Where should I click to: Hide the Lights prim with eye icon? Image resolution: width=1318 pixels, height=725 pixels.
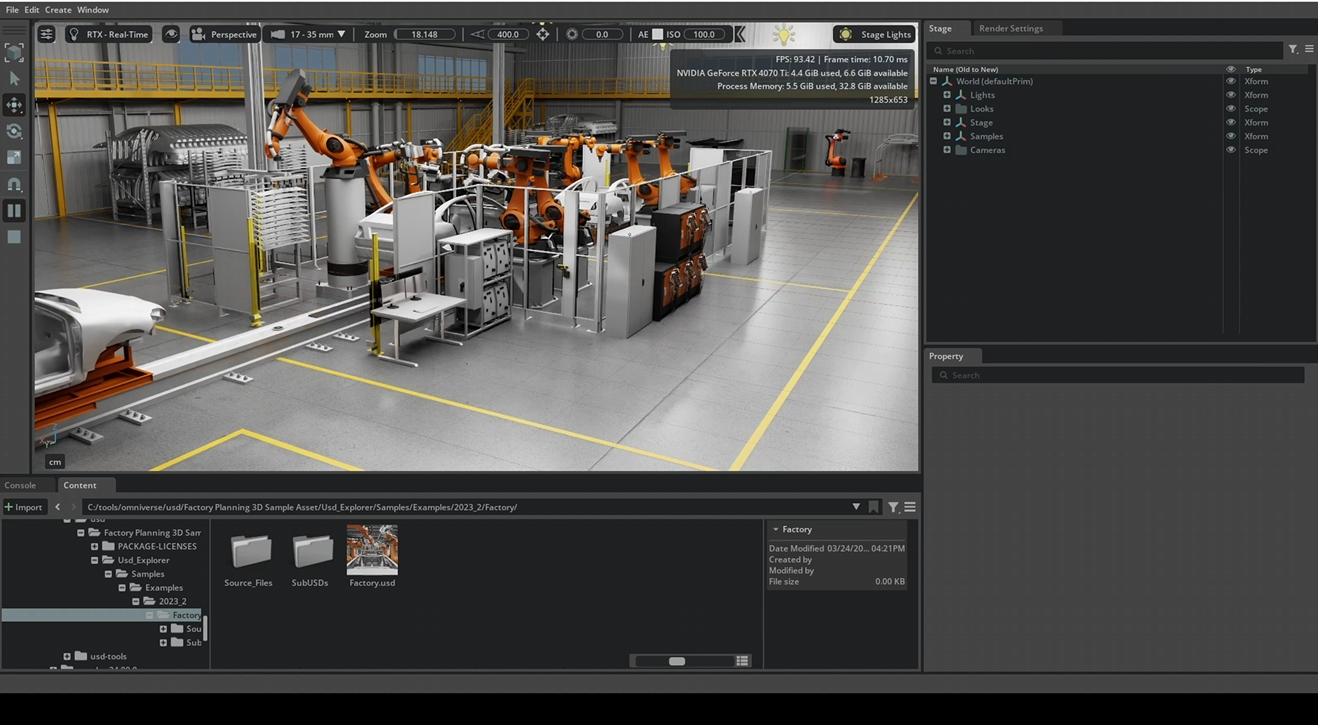pos(1230,95)
